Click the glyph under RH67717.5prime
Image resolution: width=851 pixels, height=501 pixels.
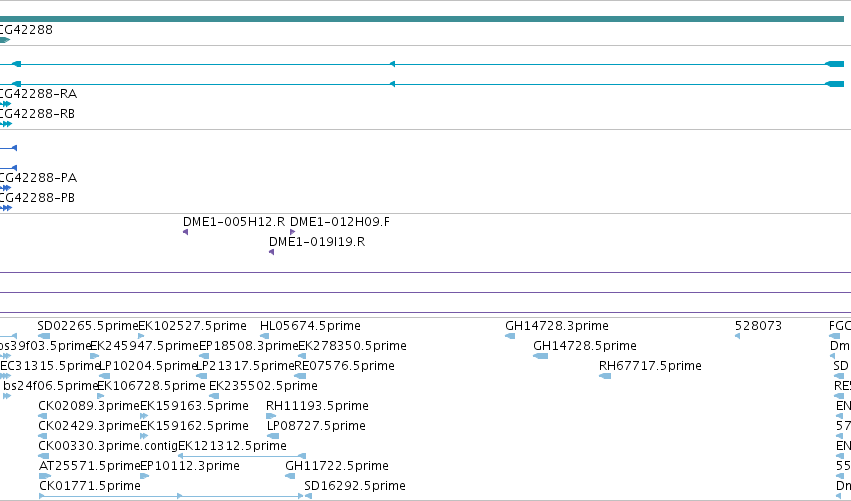(x=605, y=376)
